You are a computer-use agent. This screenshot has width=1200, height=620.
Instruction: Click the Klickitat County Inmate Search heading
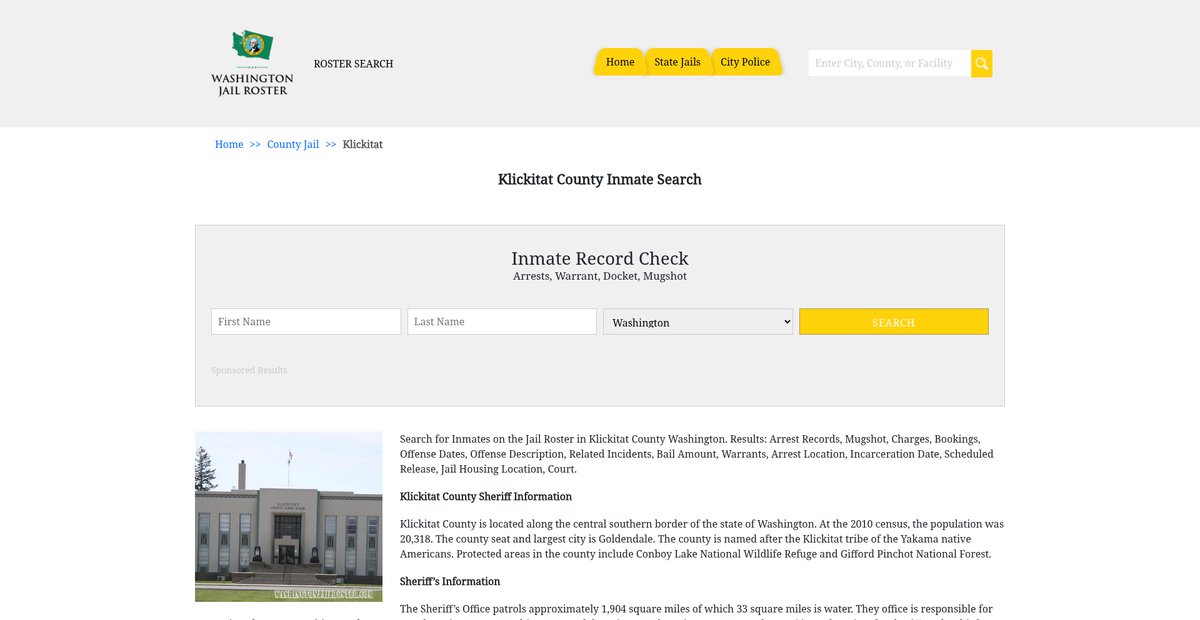[x=600, y=180]
